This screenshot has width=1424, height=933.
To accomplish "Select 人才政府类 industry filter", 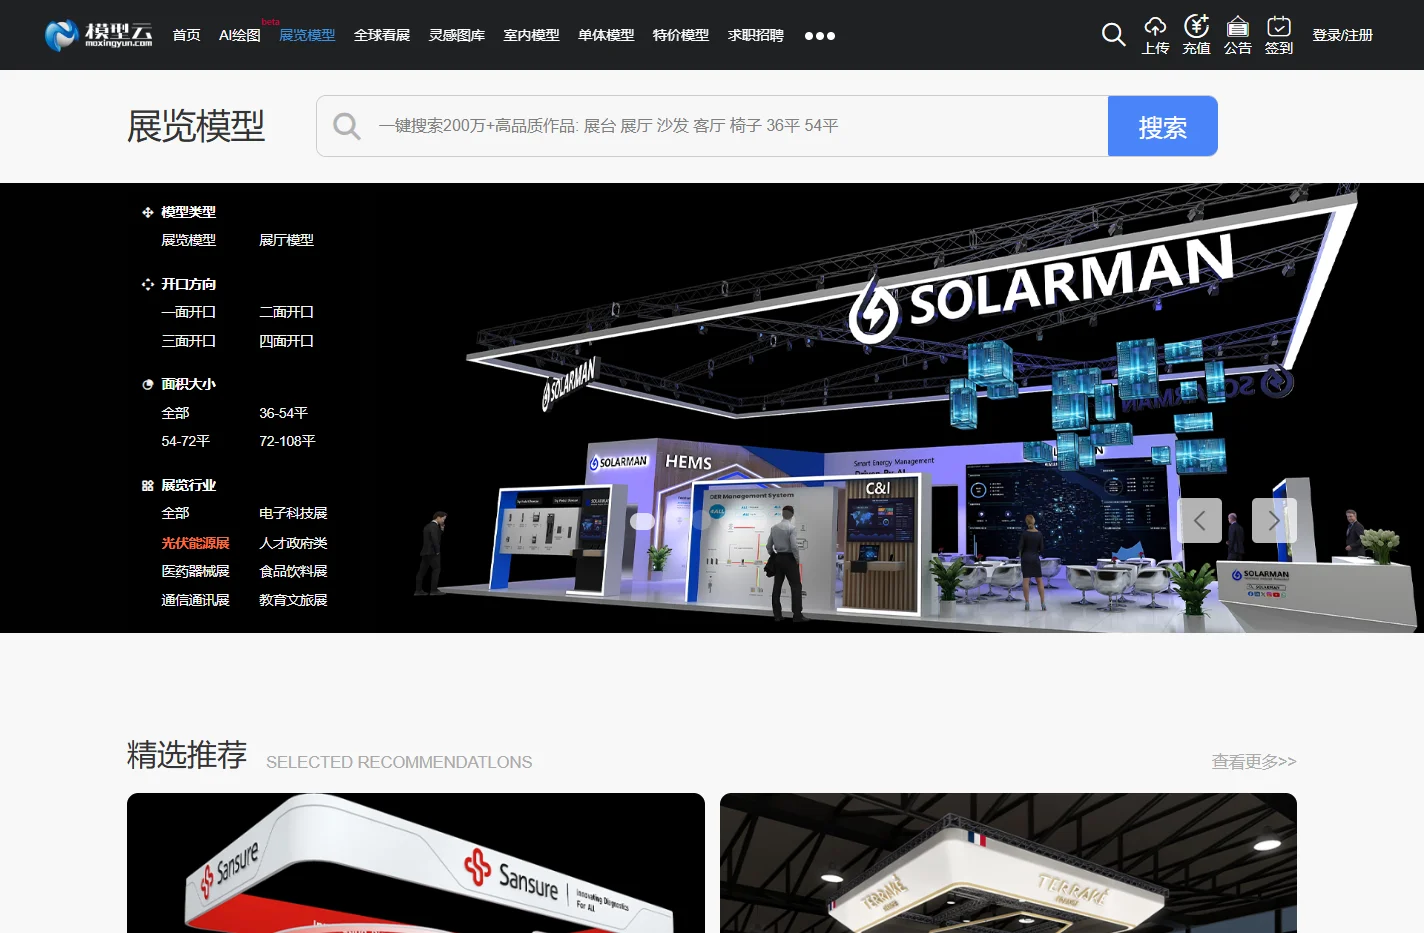I will point(294,543).
